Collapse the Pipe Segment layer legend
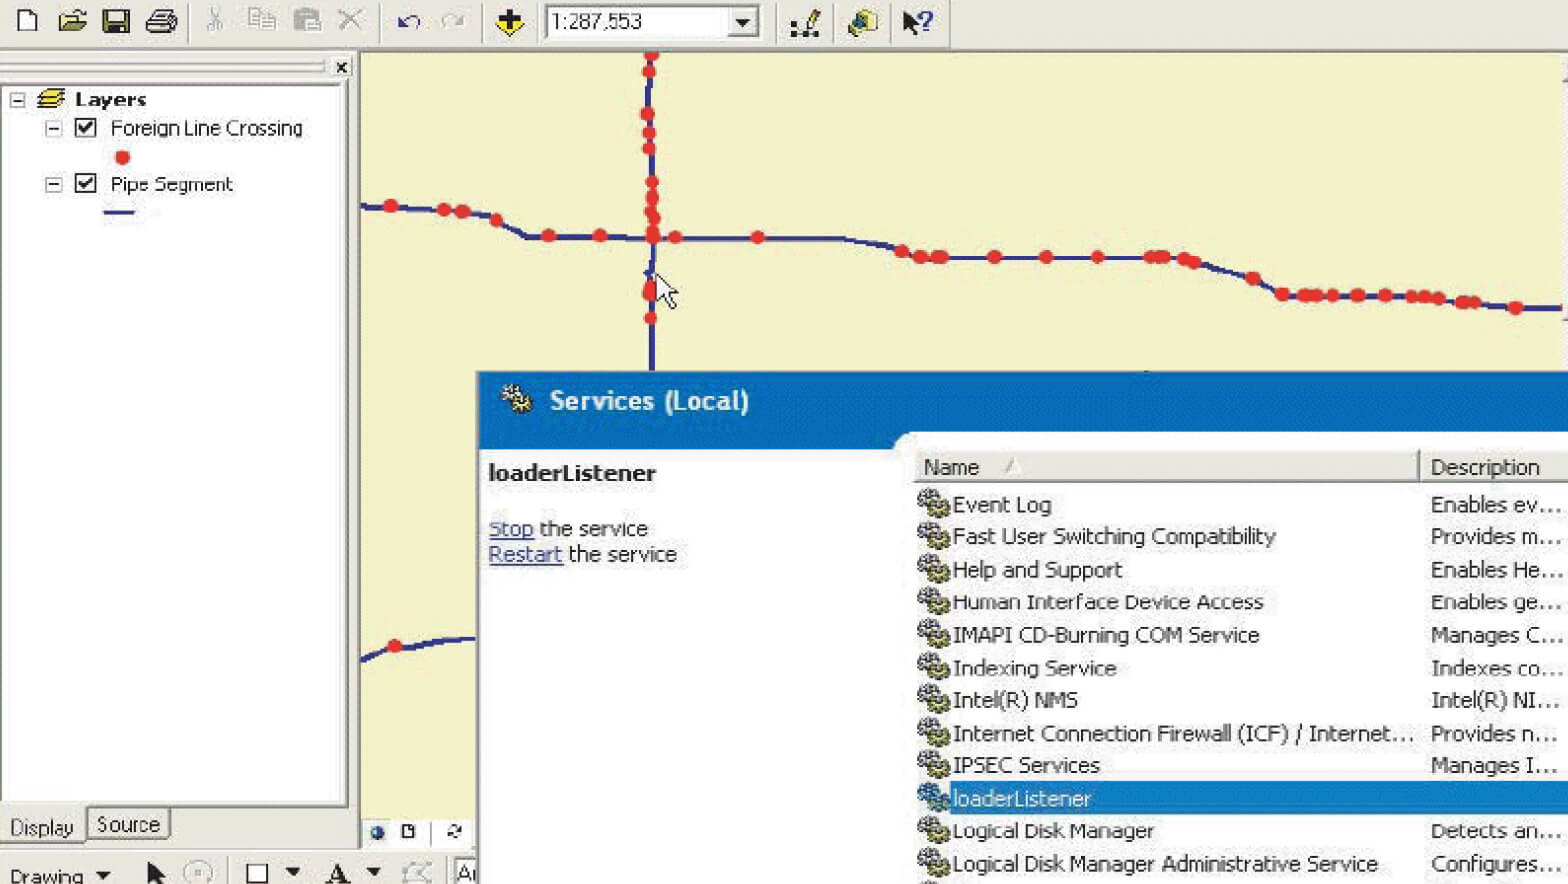 click(x=54, y=185)
